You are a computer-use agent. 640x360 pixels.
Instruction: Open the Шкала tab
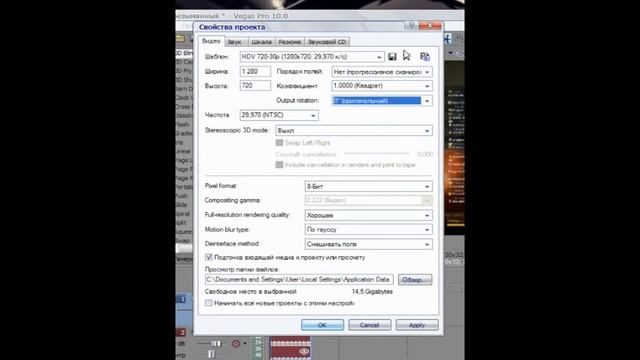coord(261,42)
